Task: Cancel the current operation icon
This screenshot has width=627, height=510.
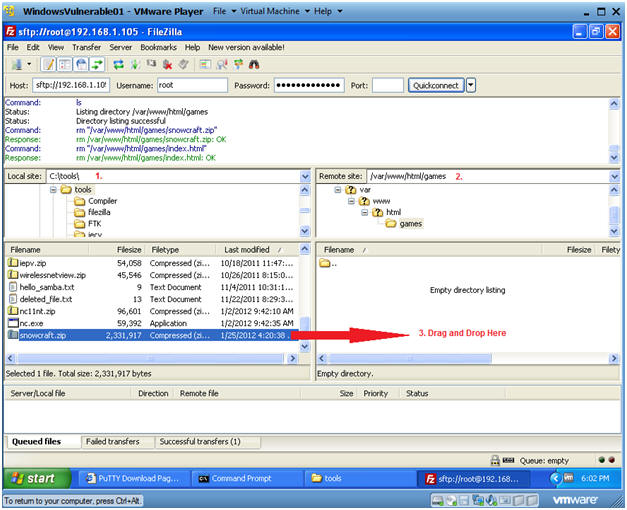Action: 151,64
